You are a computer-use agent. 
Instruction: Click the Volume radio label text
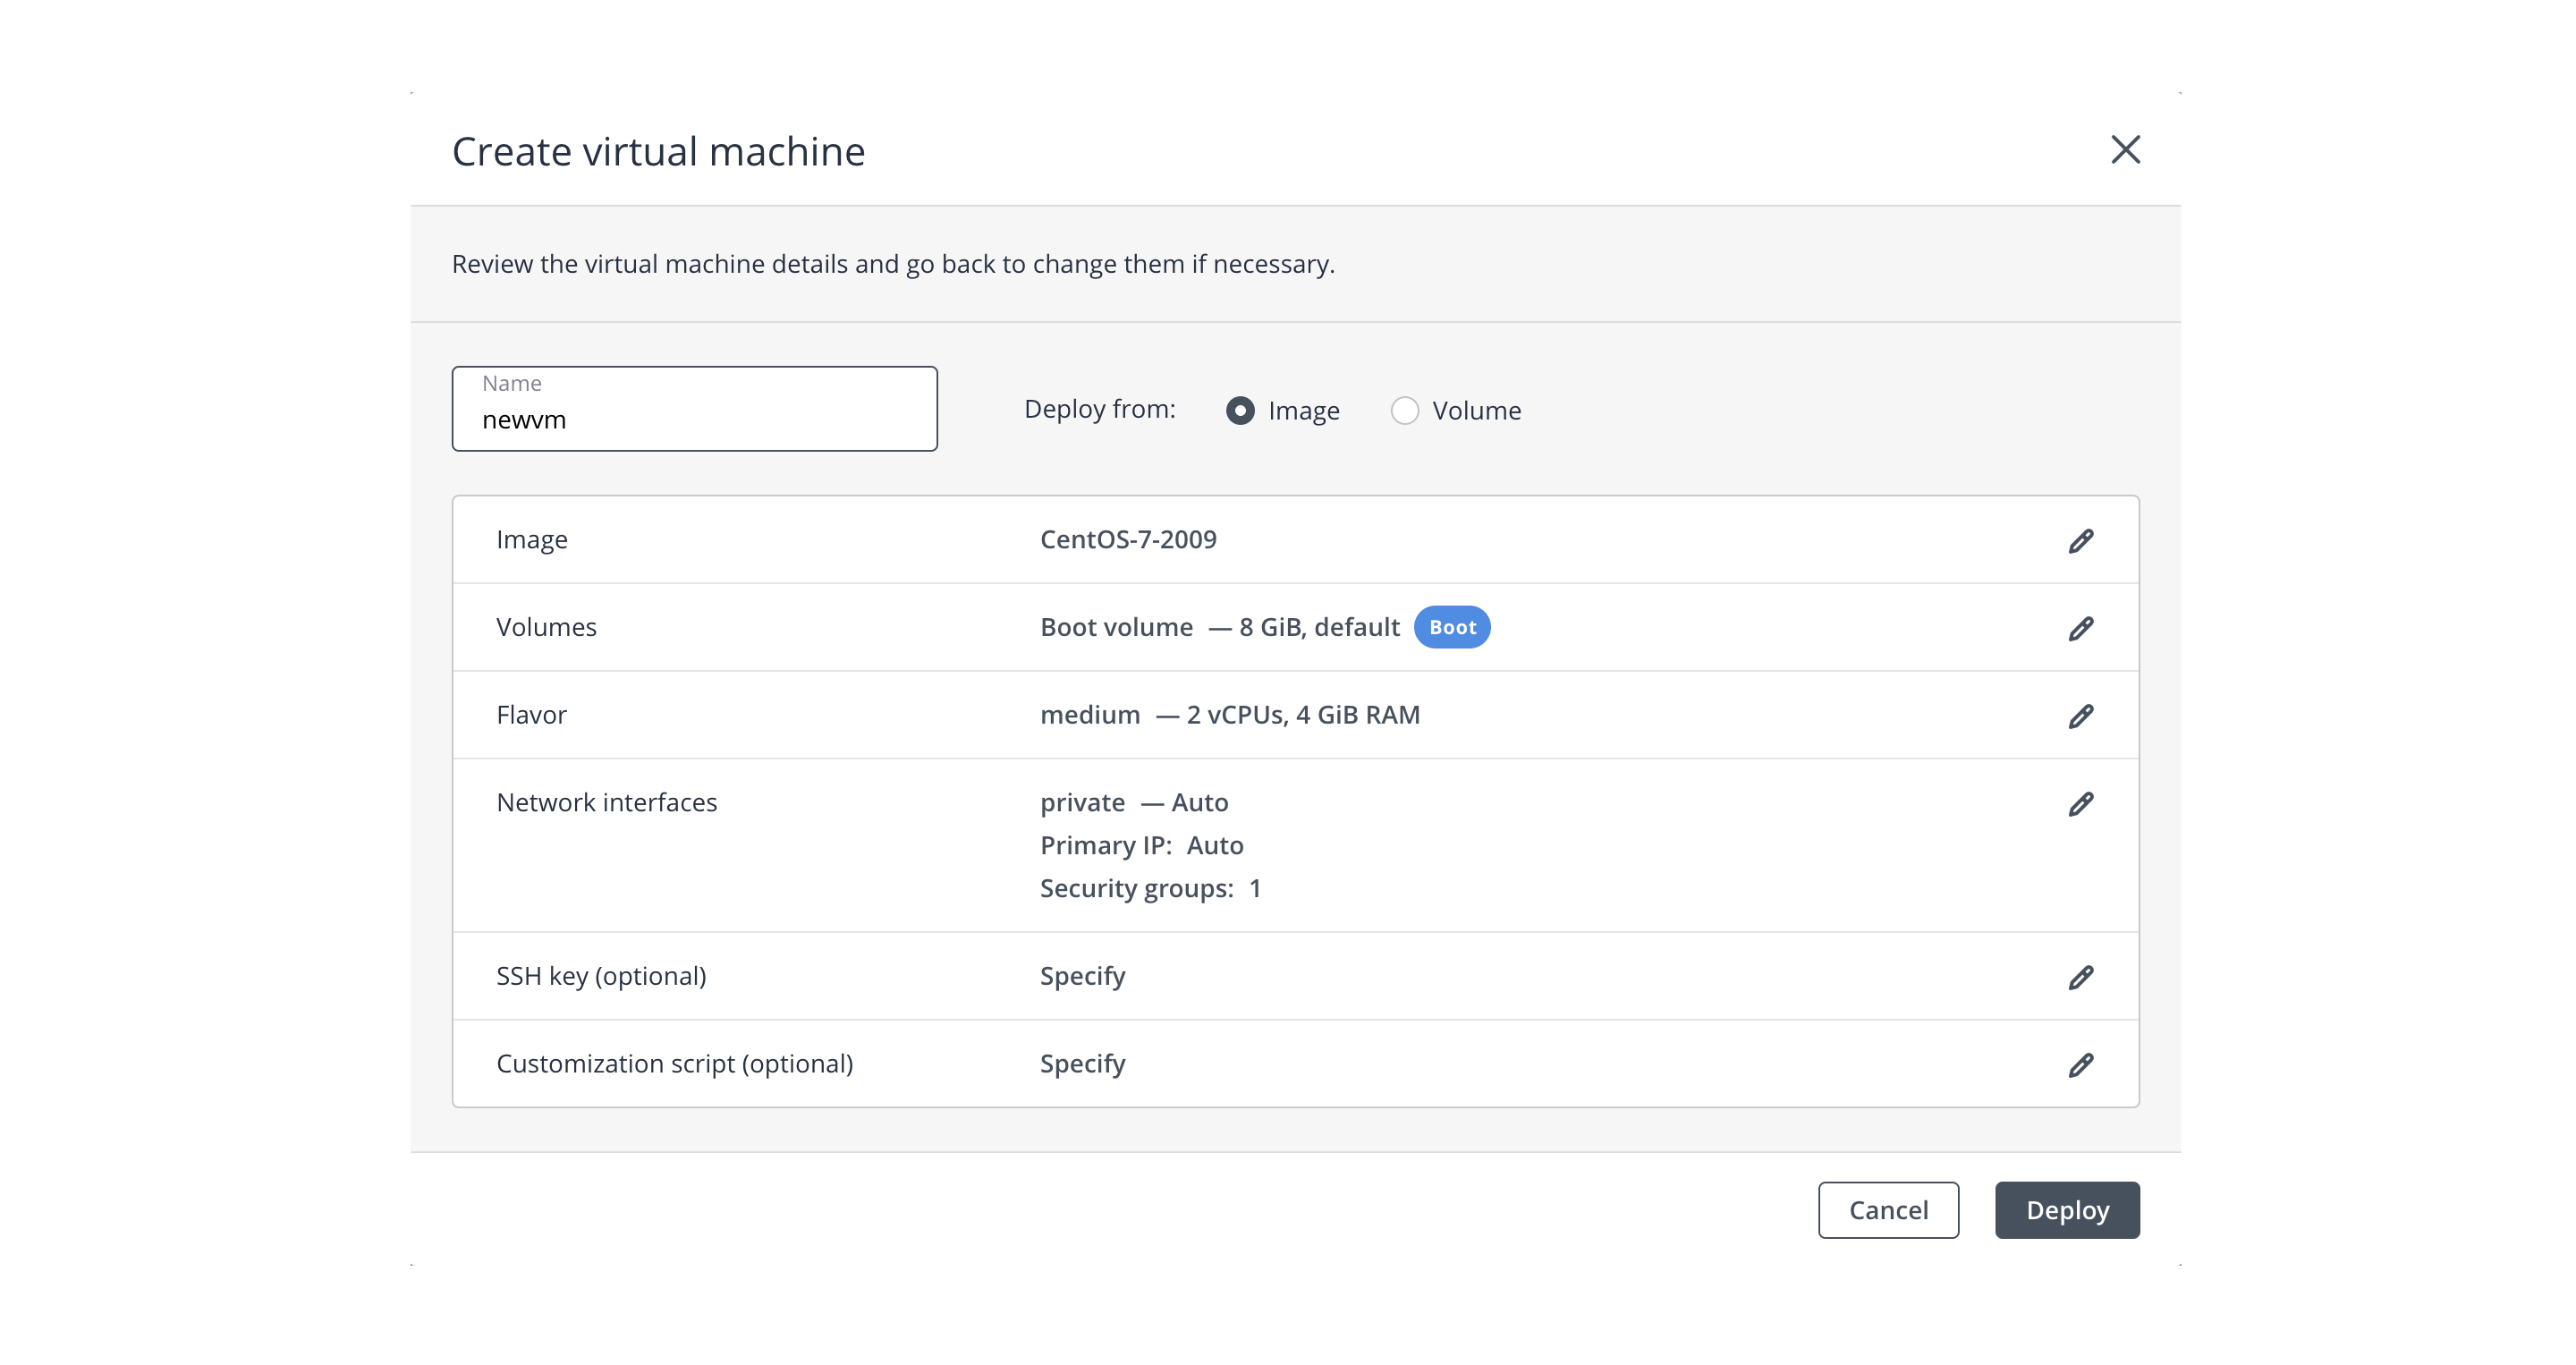point(1476,411)
